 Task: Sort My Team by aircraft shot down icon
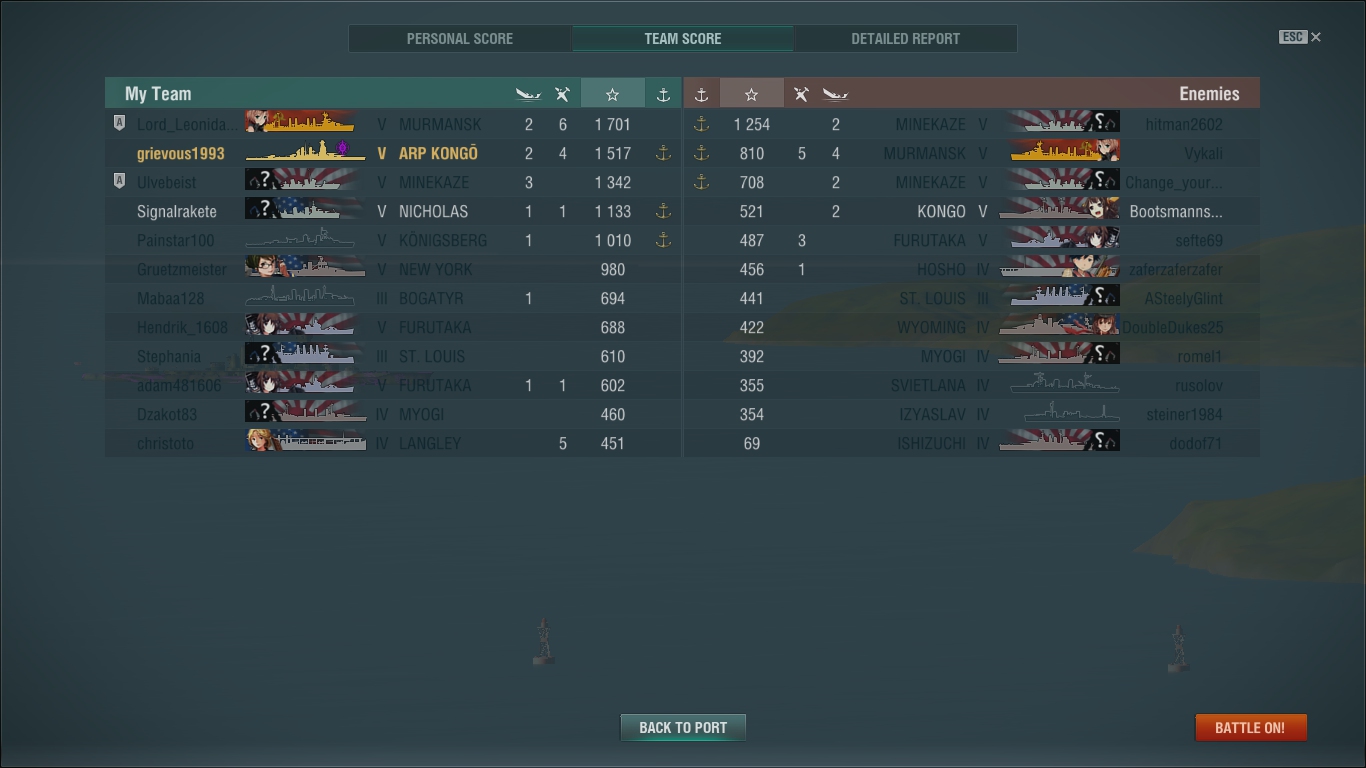click(562, 94)
